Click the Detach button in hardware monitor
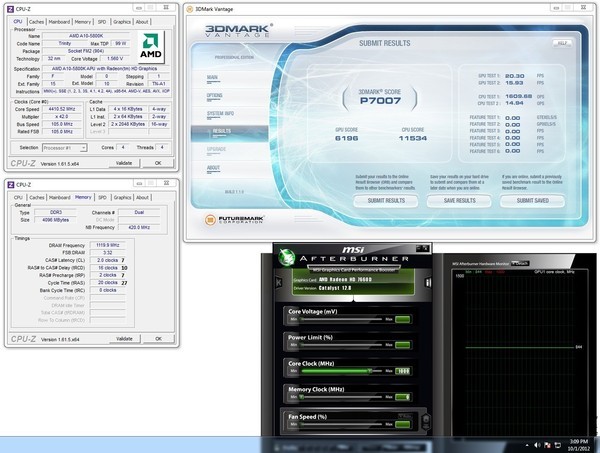This screenshot has width=600, height=453. (520, 263)
